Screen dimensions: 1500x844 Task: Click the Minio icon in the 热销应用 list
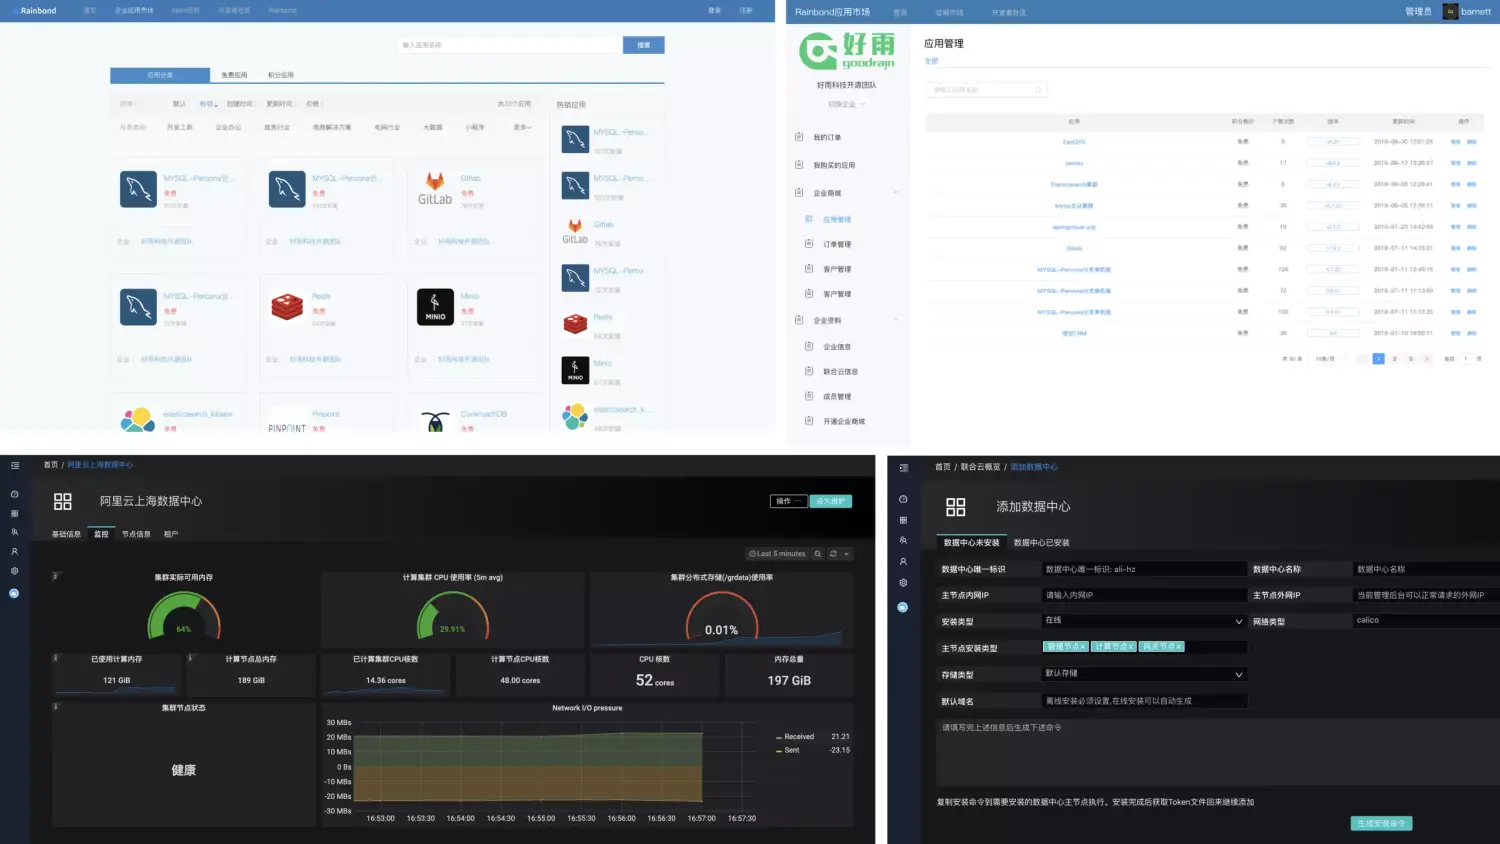pyautogui.click(x=575, y=370)
